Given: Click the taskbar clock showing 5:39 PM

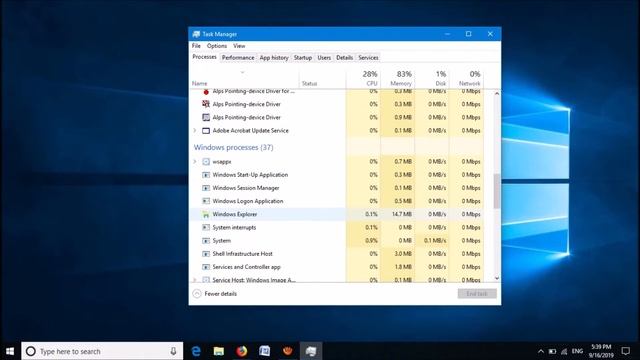Looking at the screenshot, I should 601,351.
